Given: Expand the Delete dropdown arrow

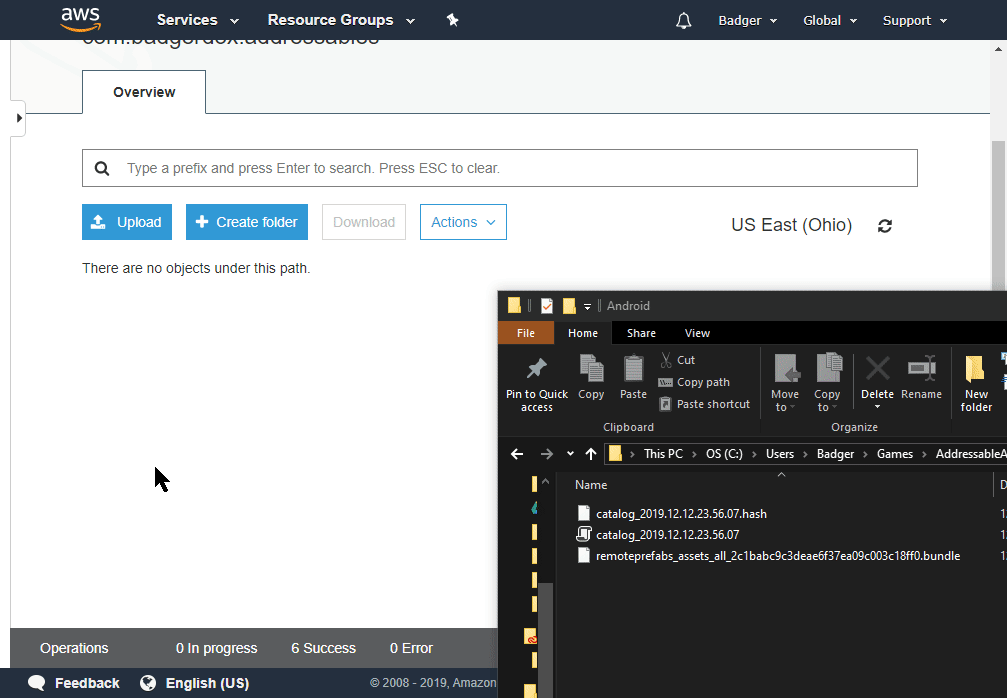Looking at the screenshot, I should [877, 407].
